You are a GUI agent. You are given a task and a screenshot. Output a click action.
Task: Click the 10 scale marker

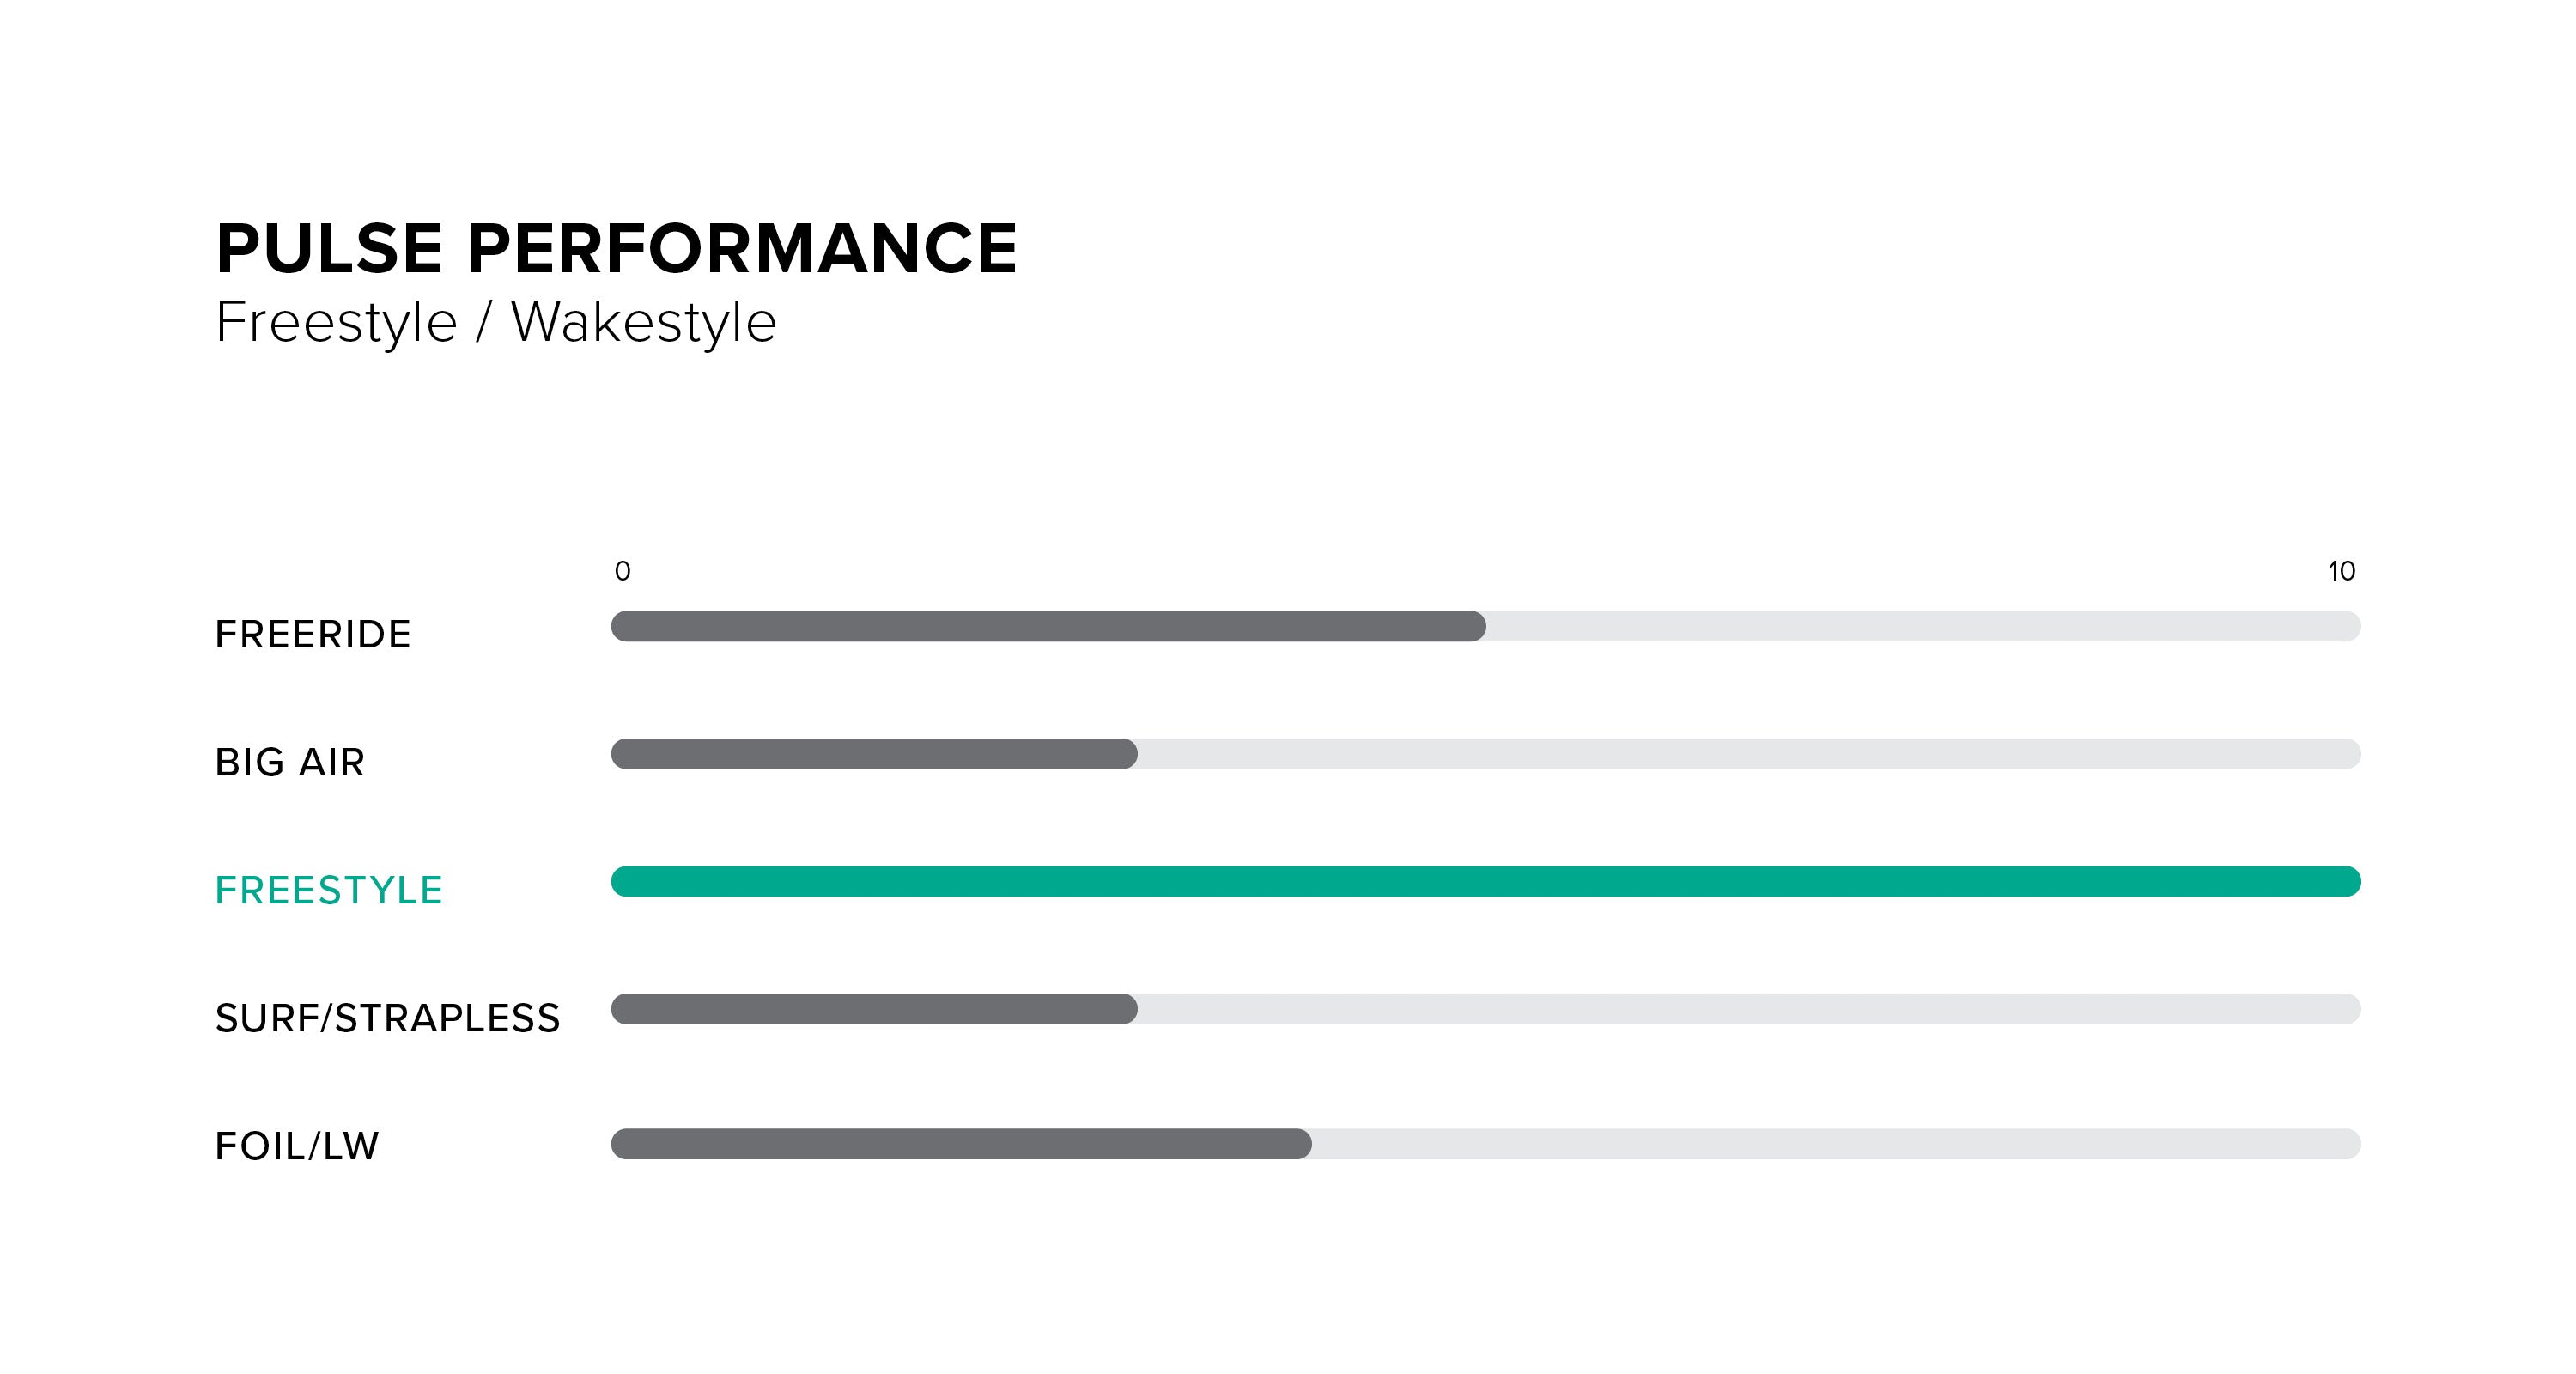2341,571
